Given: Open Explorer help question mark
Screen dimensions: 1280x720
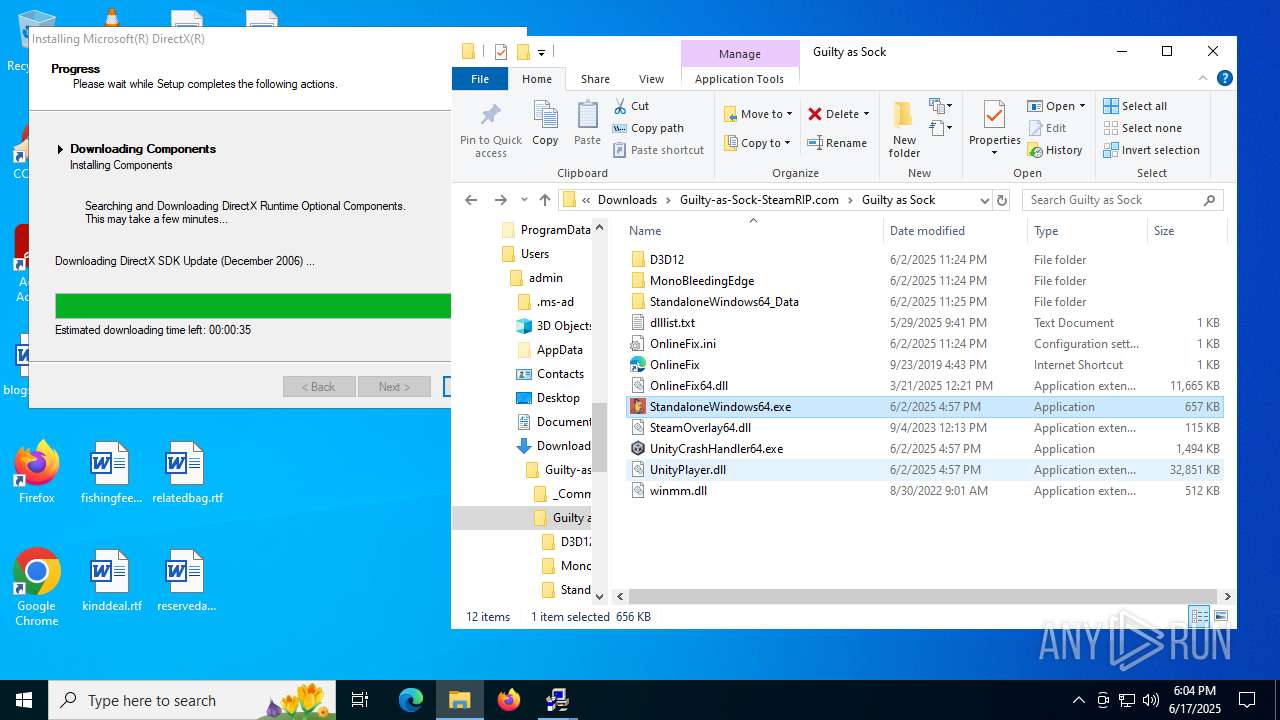Looking at the screenshot, I should pyautogui.click(x=1224, y=78).
